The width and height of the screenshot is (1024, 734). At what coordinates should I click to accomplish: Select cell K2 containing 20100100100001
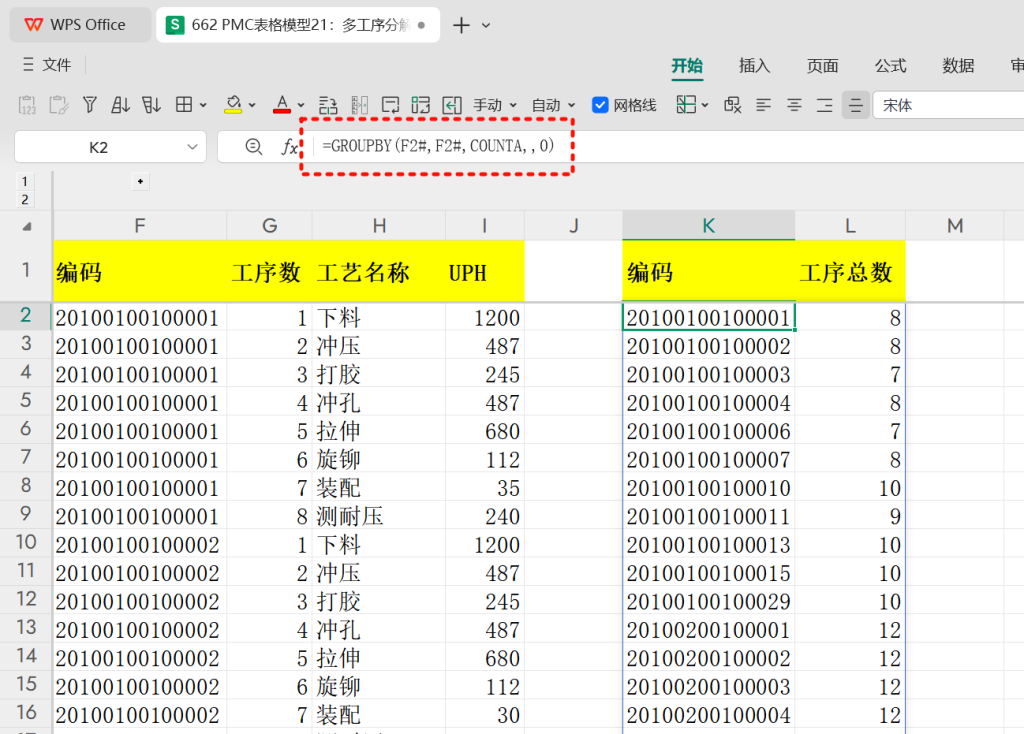709,317
